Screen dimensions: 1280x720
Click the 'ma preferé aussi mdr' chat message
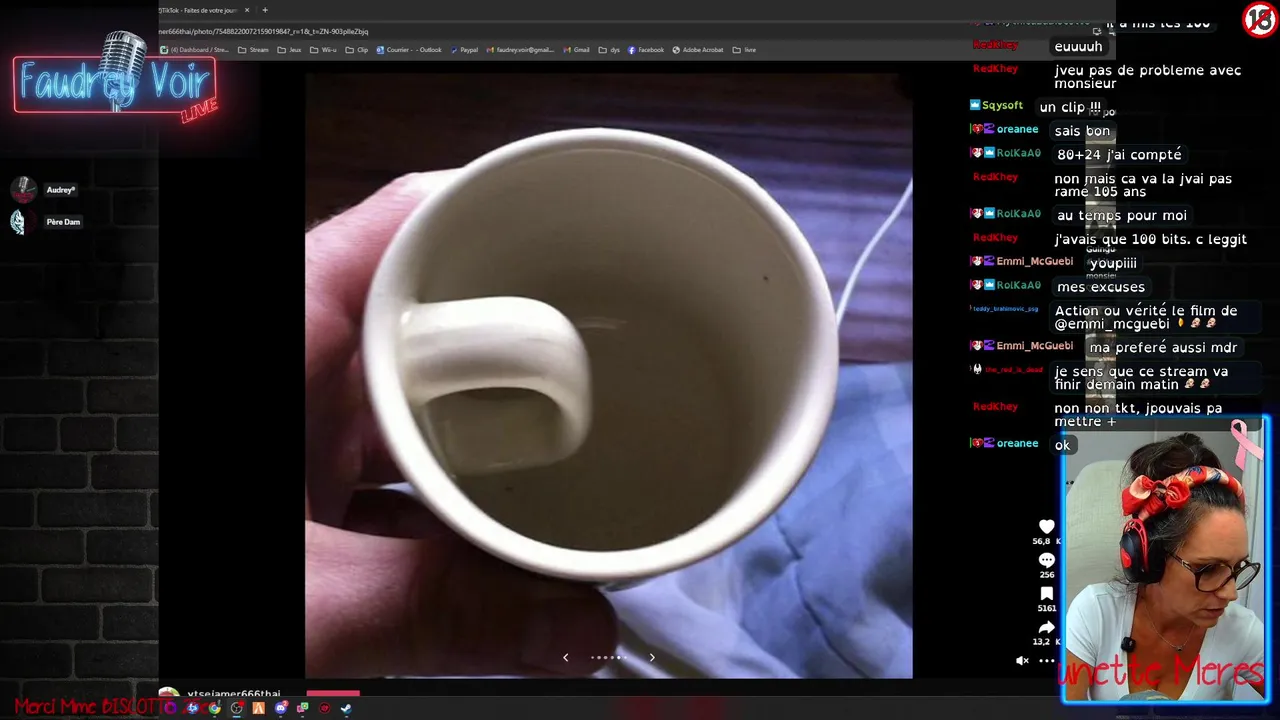click(1163, 347)
